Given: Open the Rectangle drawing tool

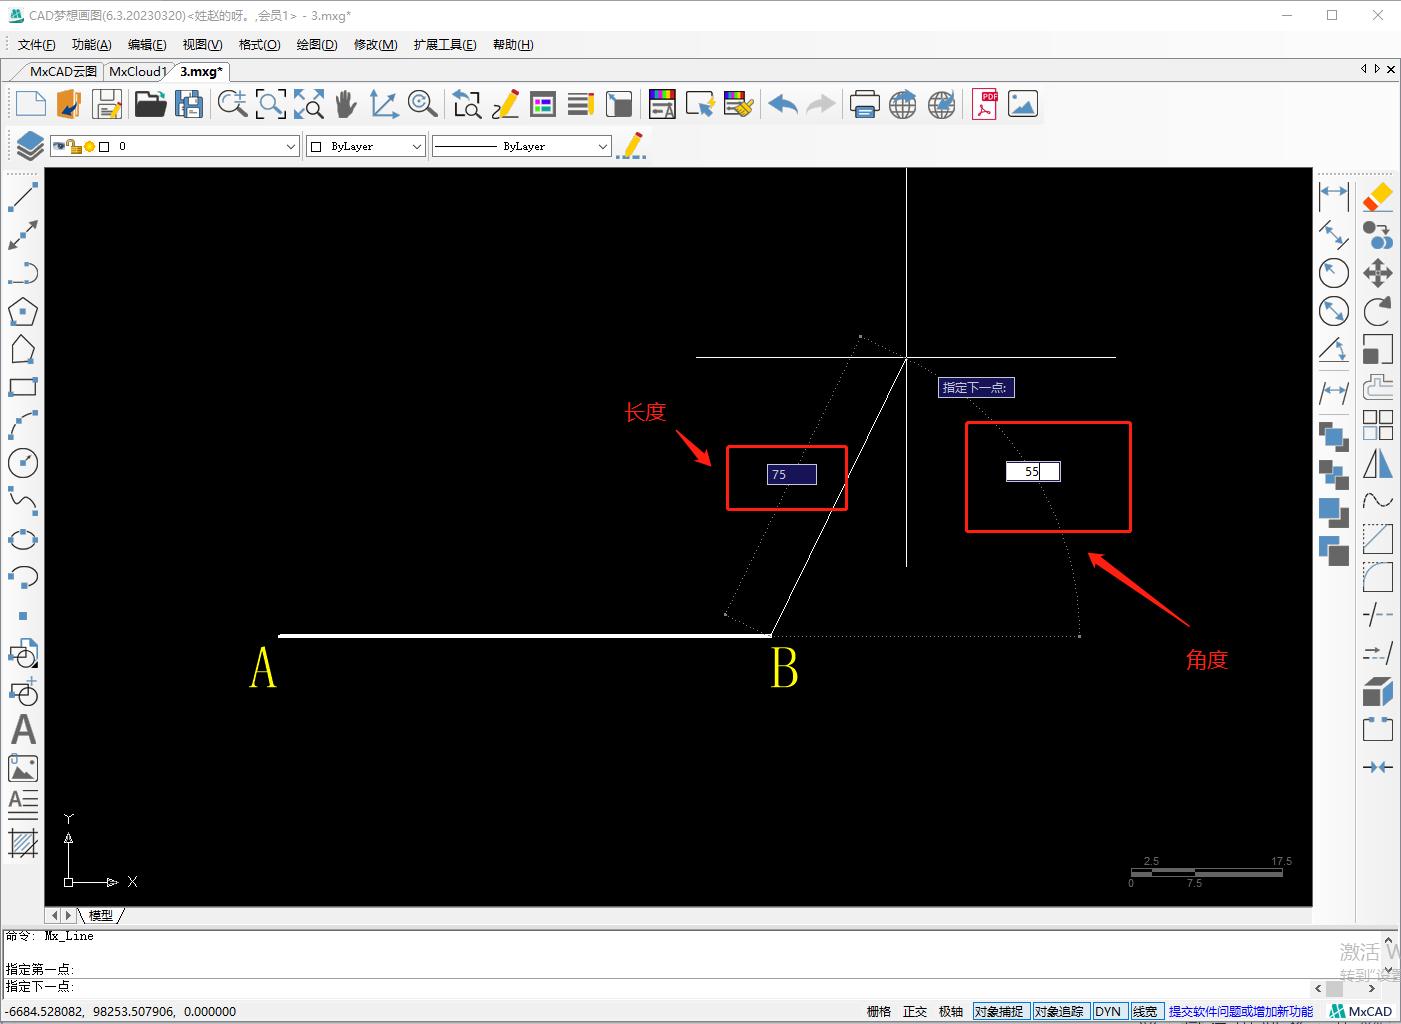Looking at the screenshot, I should pos(23,387).
